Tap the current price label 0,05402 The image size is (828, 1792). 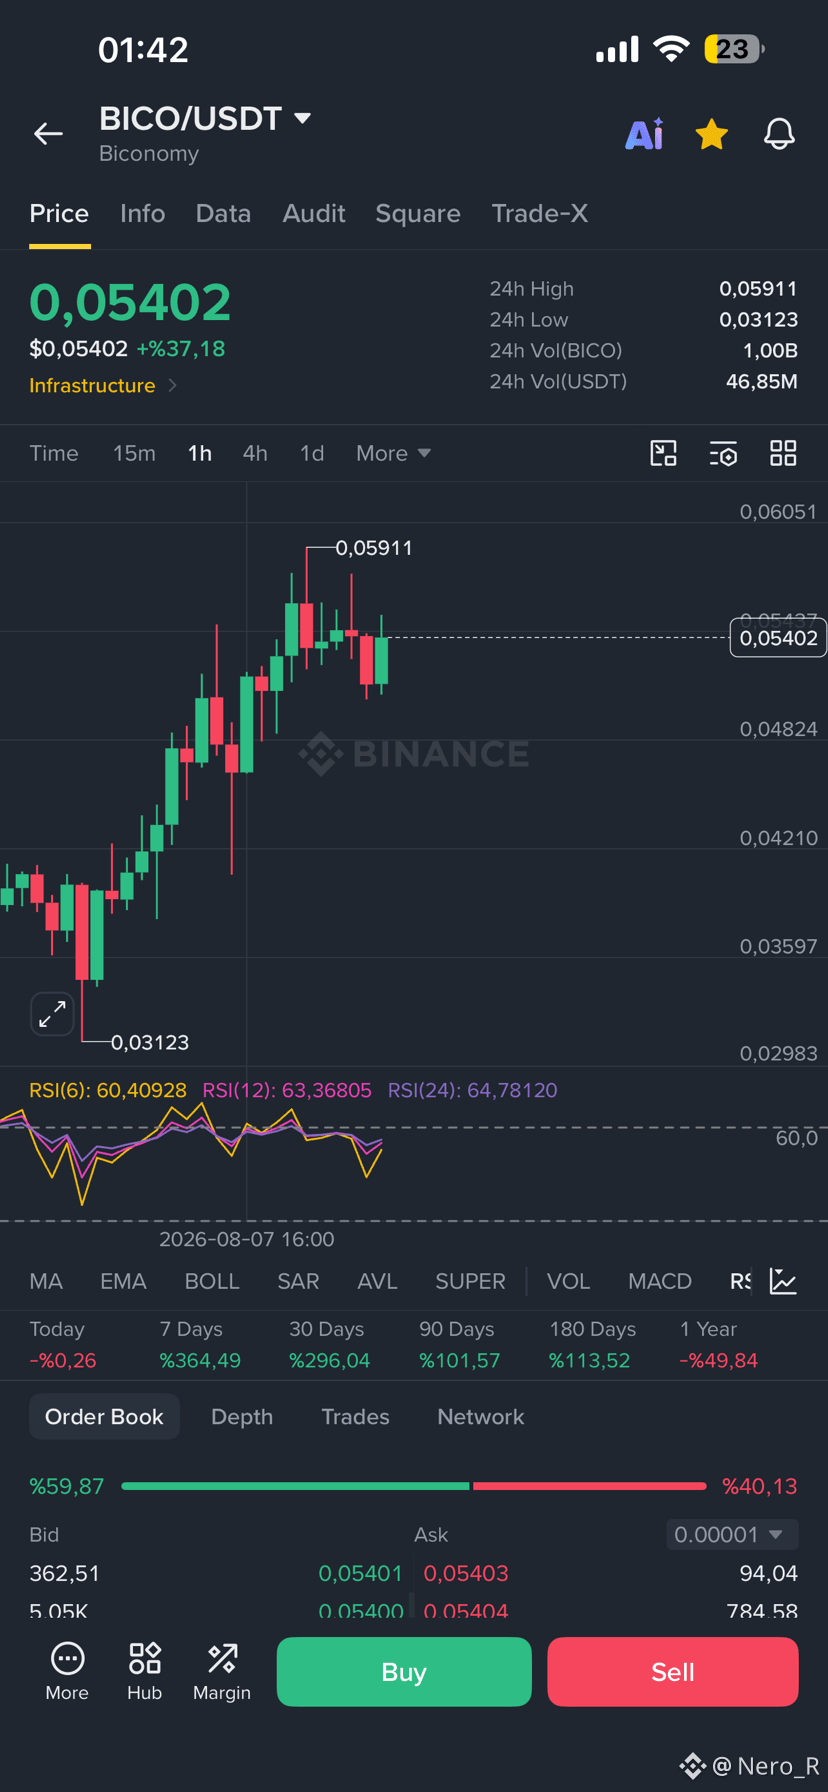778,638
